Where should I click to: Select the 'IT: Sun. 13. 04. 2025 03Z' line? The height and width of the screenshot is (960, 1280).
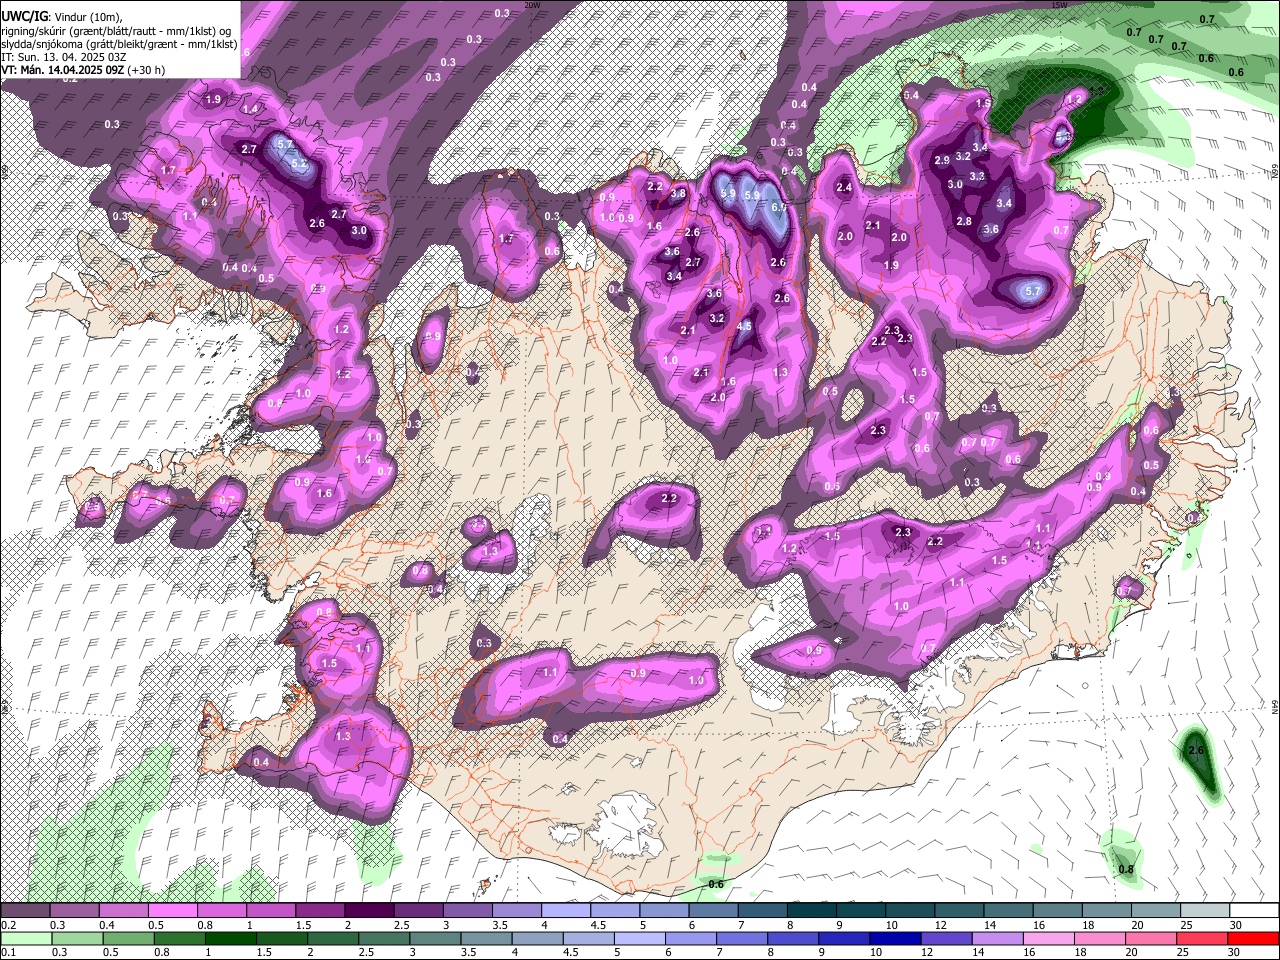click(63, 57)
